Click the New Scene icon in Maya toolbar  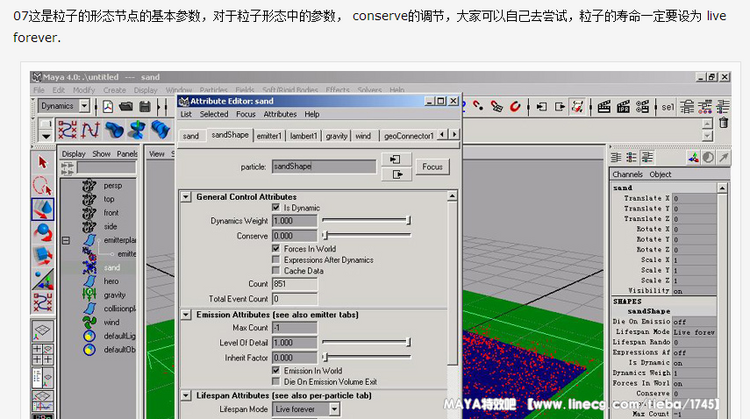(108, 107)
